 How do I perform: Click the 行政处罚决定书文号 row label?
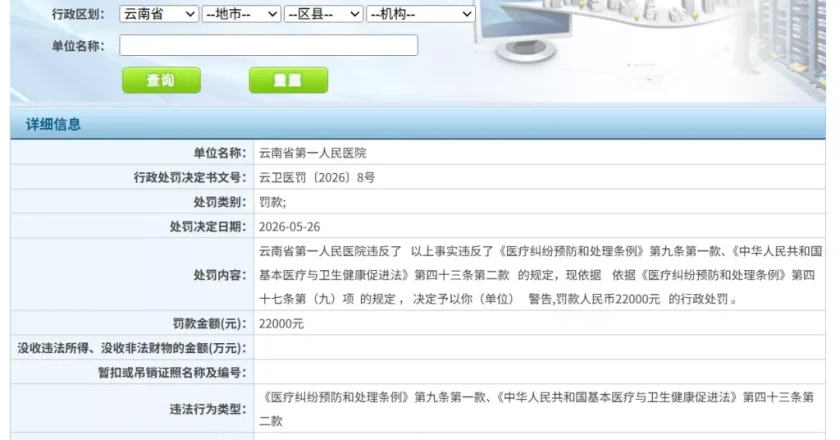point(190,178)
